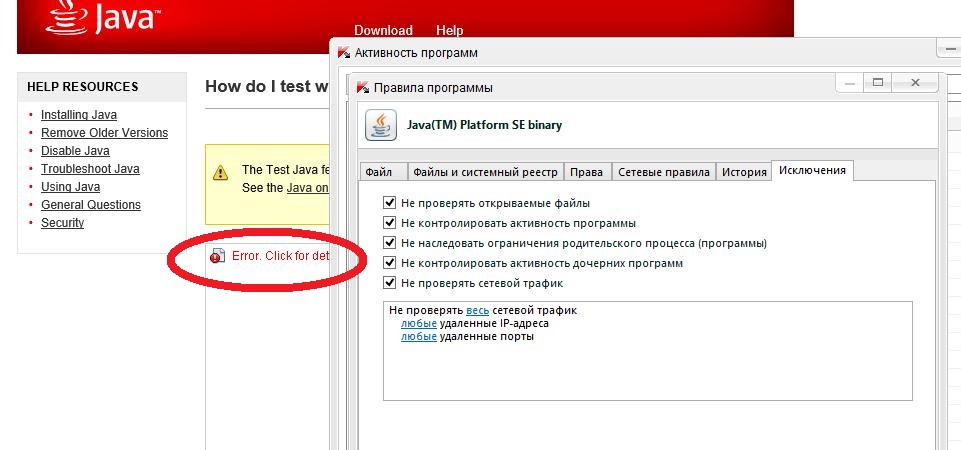Click the Java on link in yellow notice

pyautogui.click(x=308, y=188)
